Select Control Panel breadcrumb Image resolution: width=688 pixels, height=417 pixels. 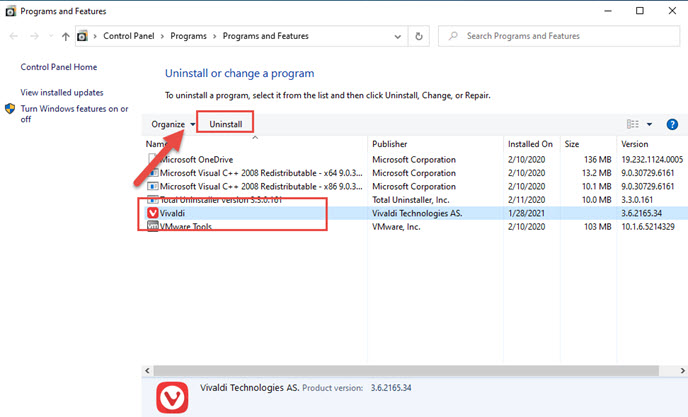tap(129, 36)
